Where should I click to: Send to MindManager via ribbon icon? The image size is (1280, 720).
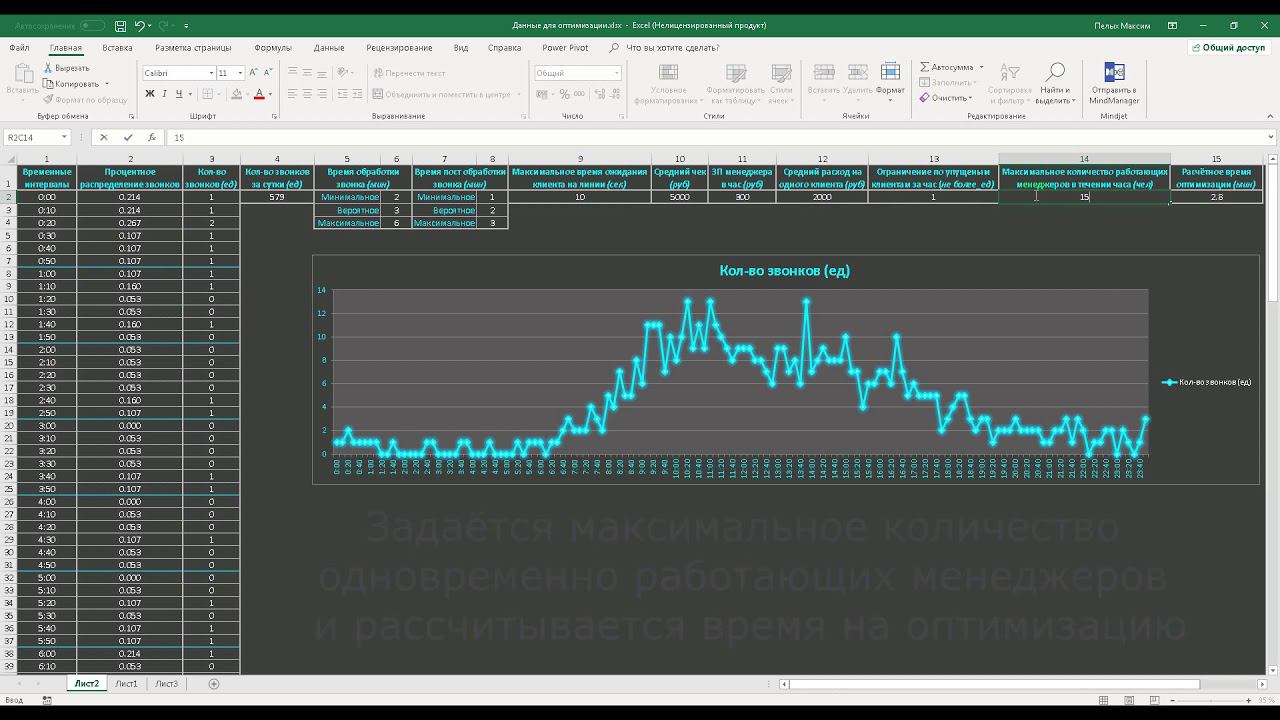click(1114, 84)
